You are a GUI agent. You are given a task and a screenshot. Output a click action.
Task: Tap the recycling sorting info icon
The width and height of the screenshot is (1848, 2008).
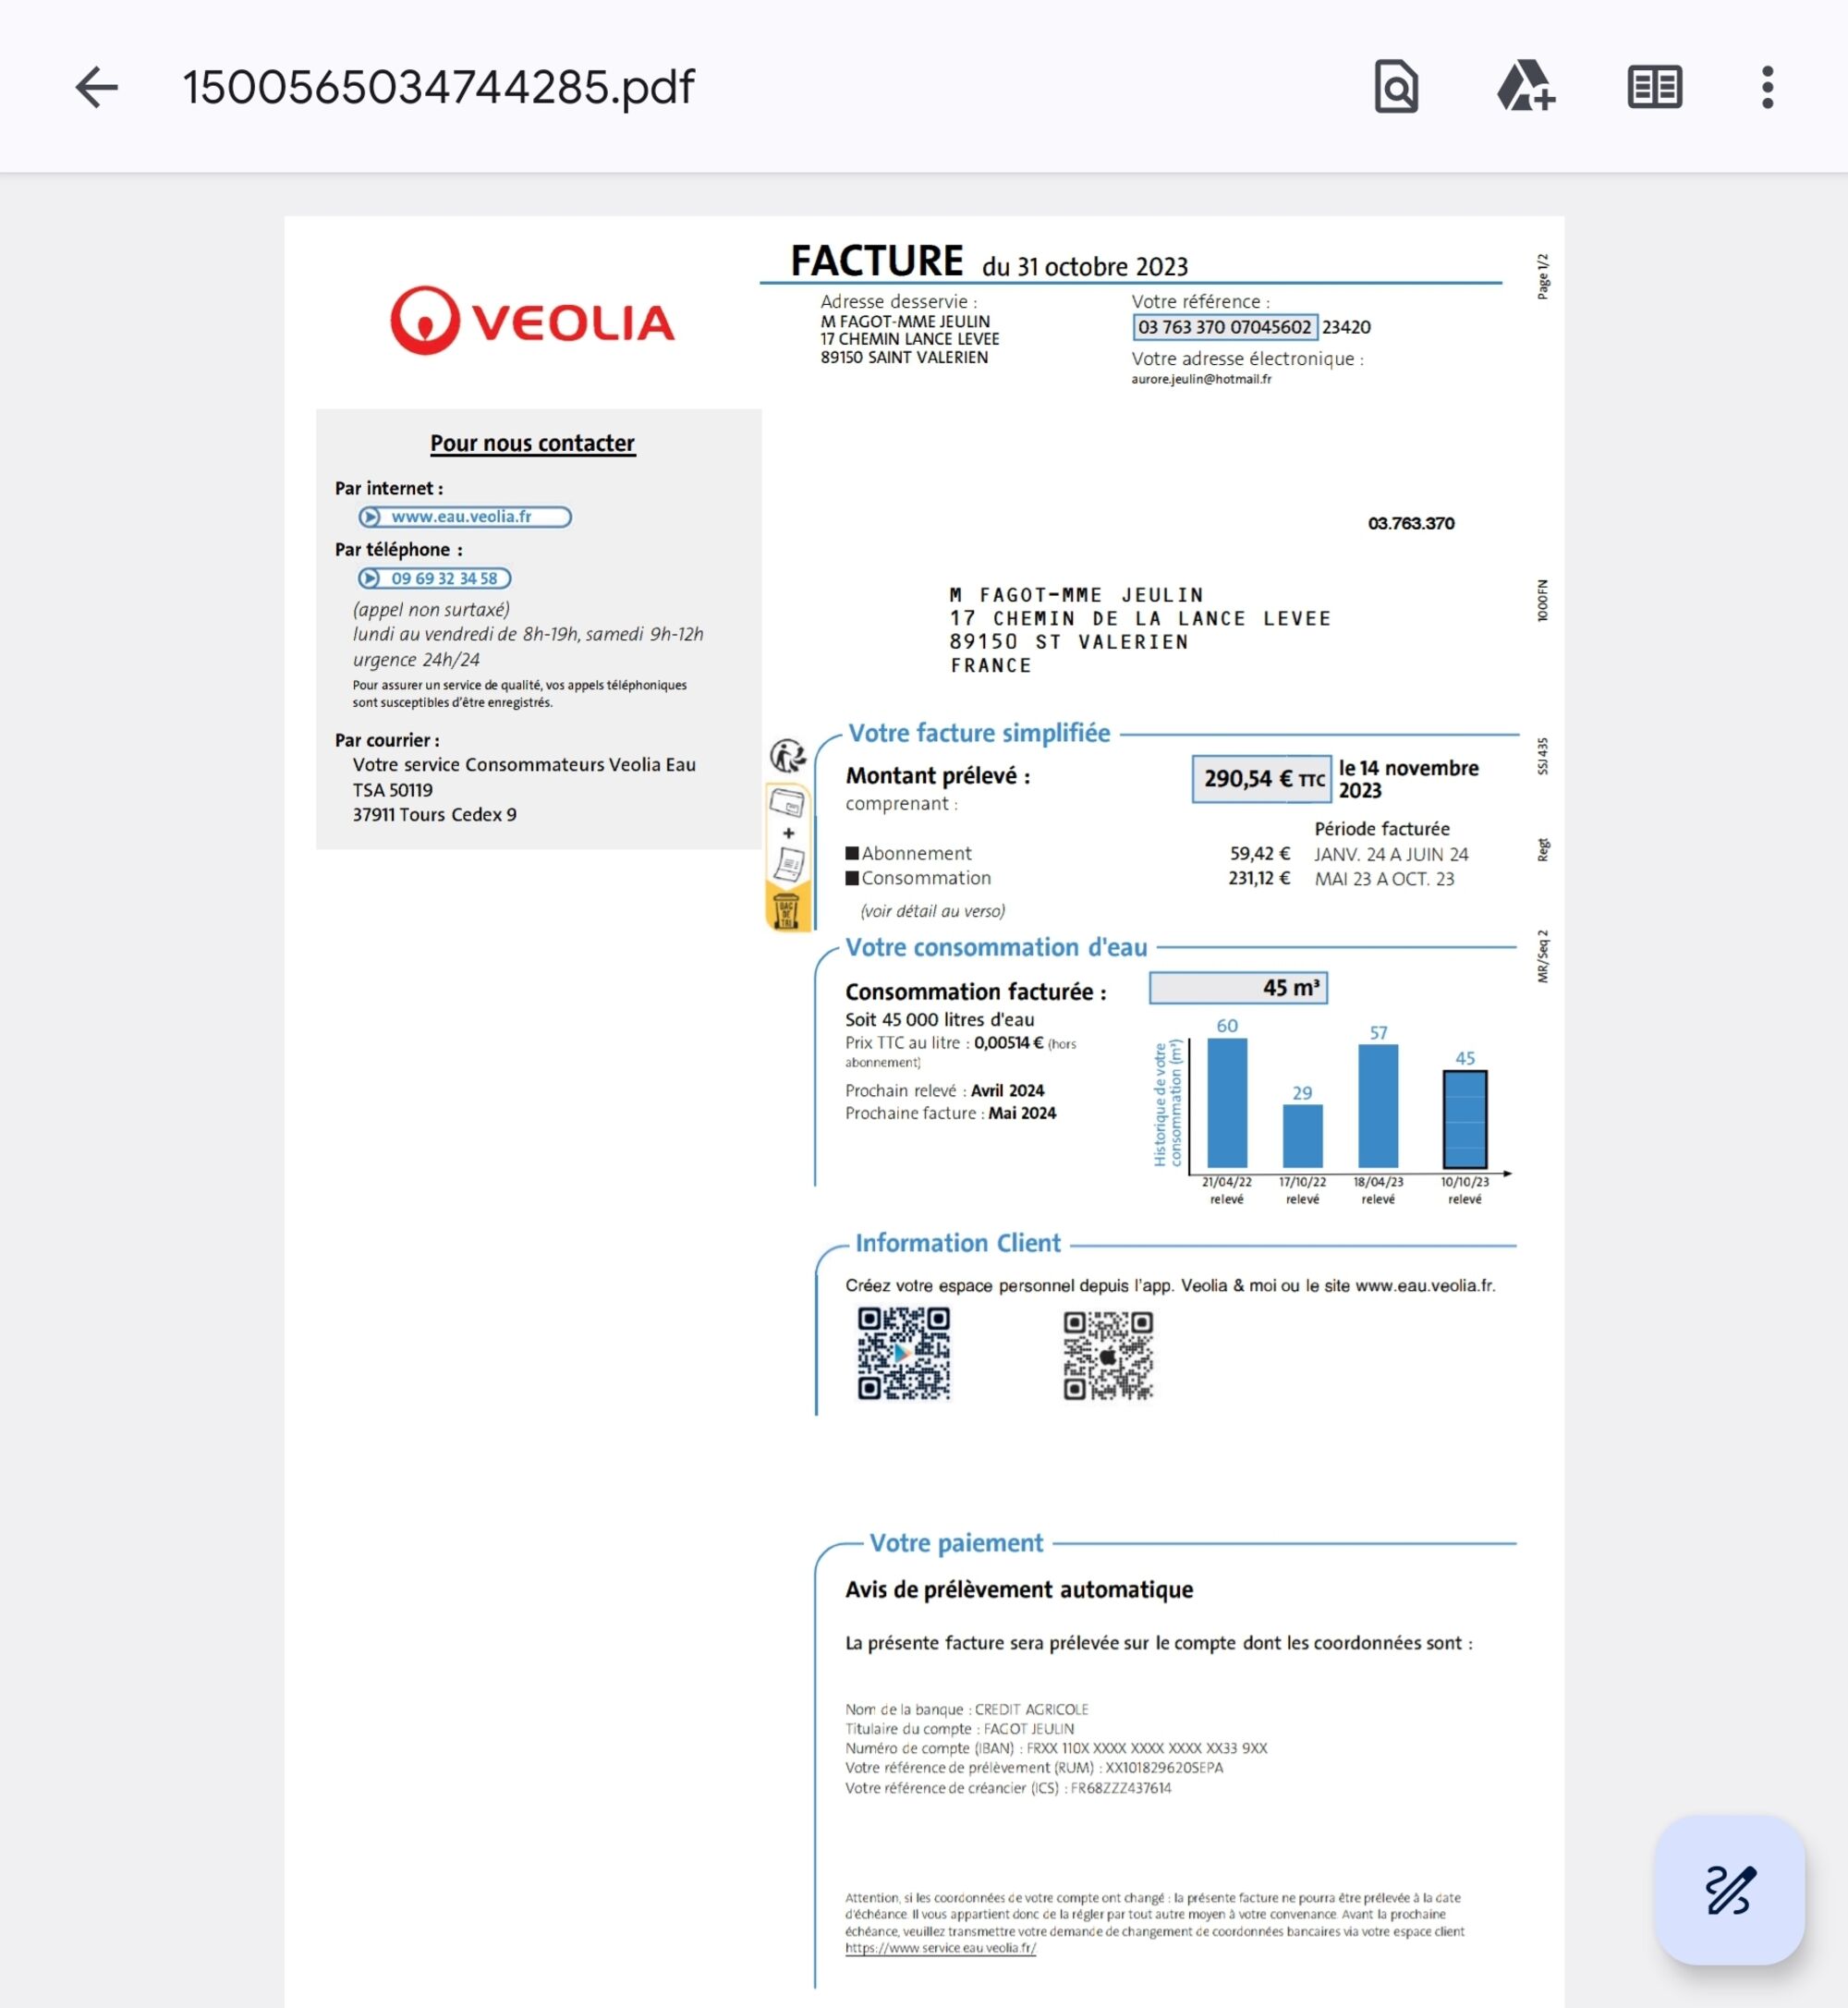click(x=787, y=756)
